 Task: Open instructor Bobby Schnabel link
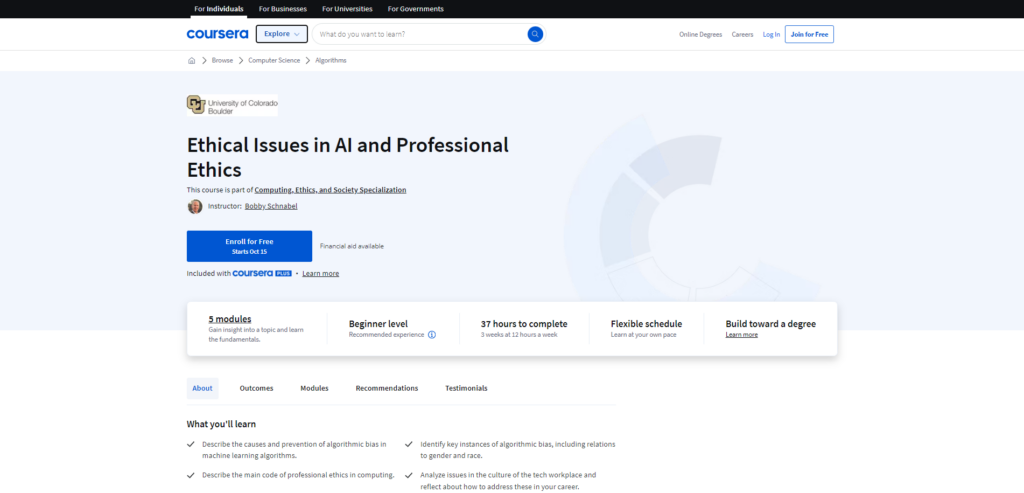tap(271, 206)
